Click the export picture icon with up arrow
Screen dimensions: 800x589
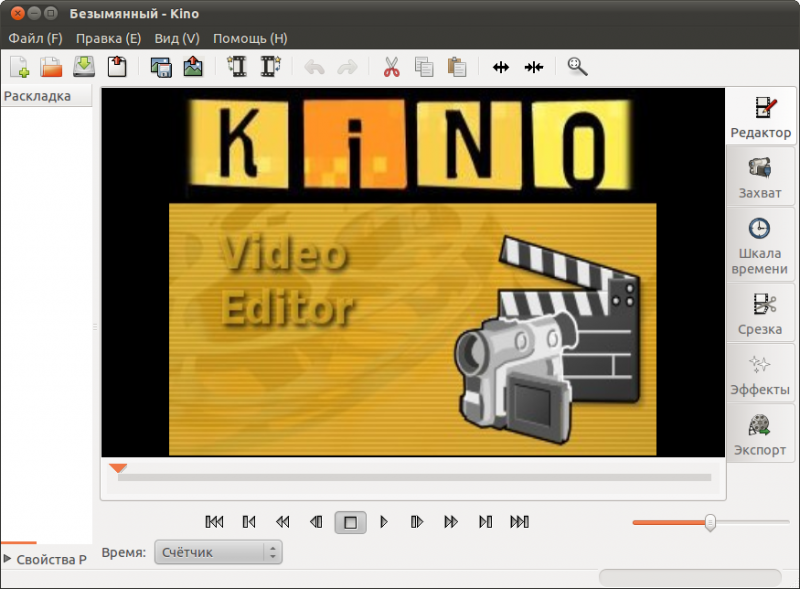[193, 67]
